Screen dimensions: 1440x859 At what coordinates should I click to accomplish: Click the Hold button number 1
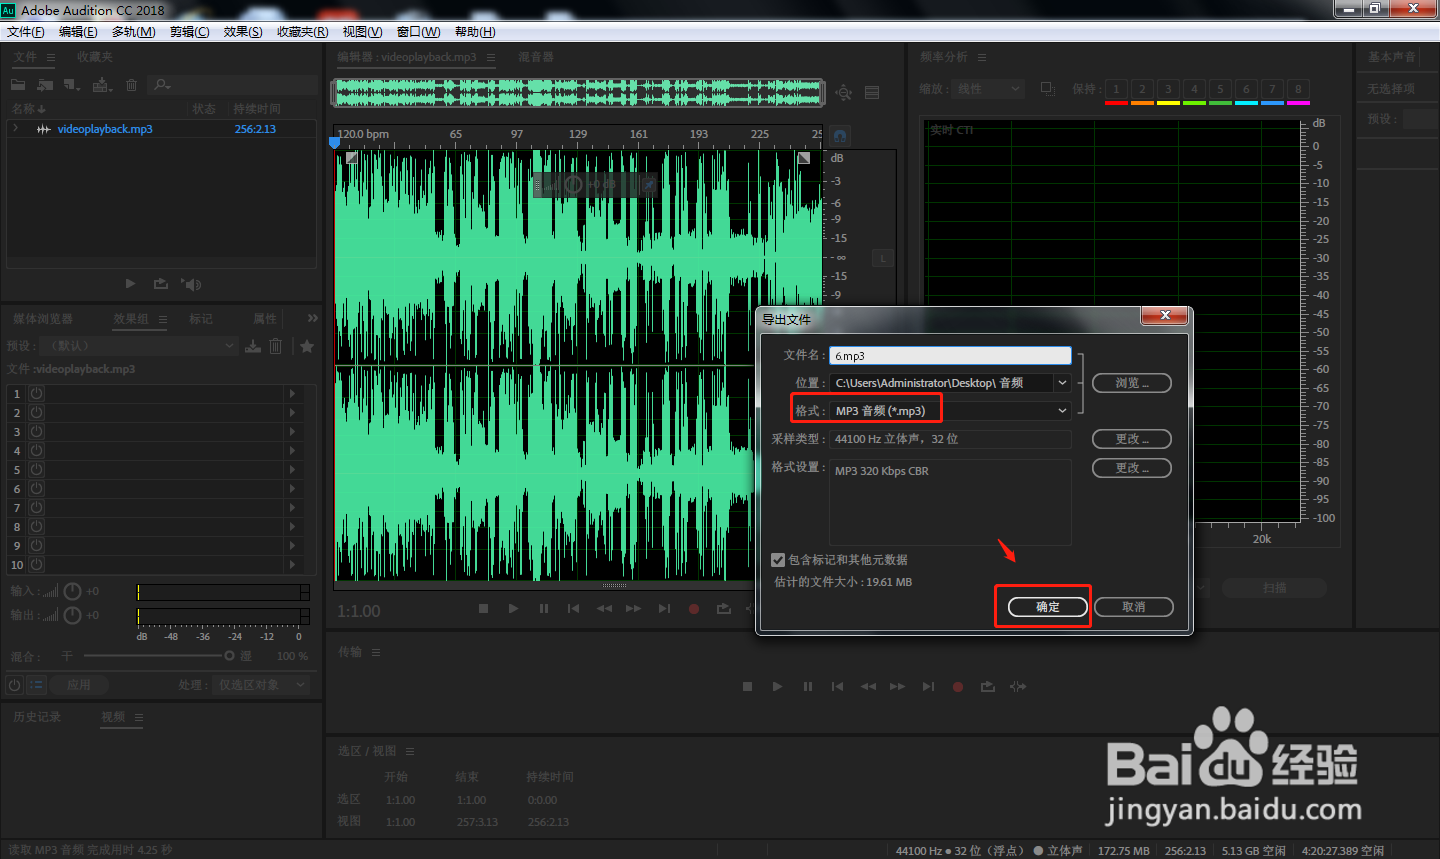1116,89
